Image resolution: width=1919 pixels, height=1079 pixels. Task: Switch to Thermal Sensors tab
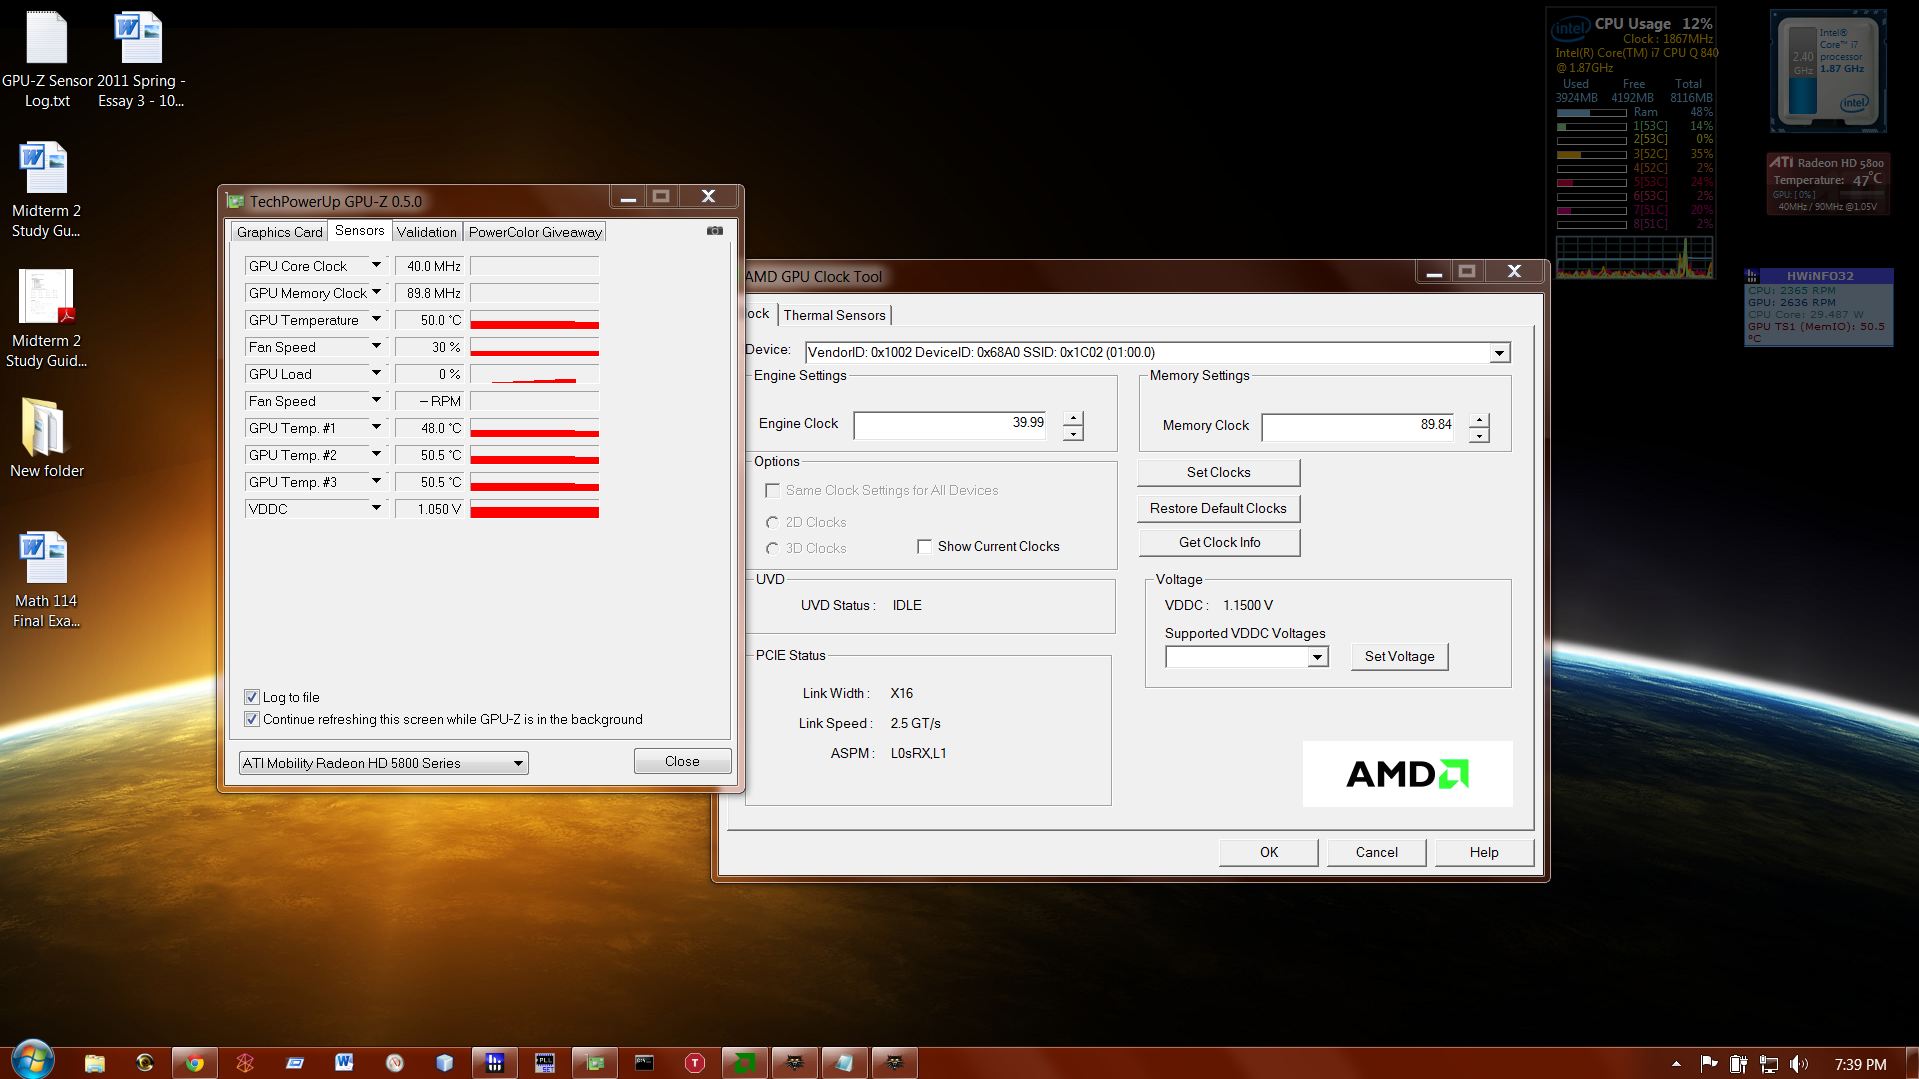tap(835, 315)
